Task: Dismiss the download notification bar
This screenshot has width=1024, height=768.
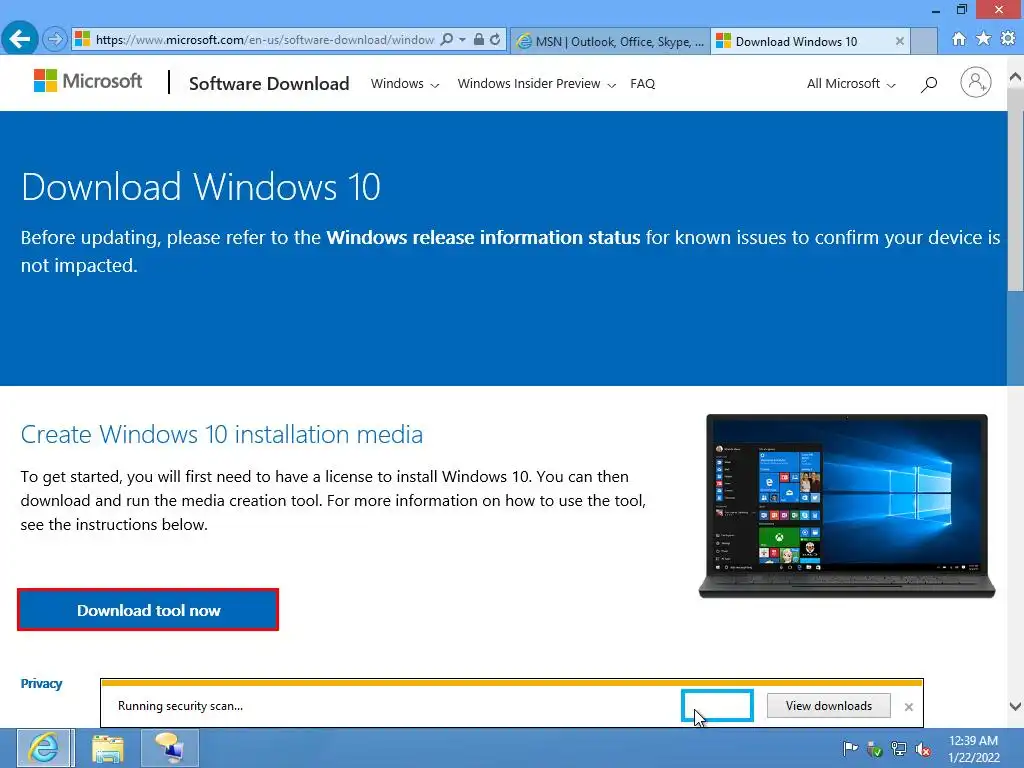Action: [x=908, y=707]
